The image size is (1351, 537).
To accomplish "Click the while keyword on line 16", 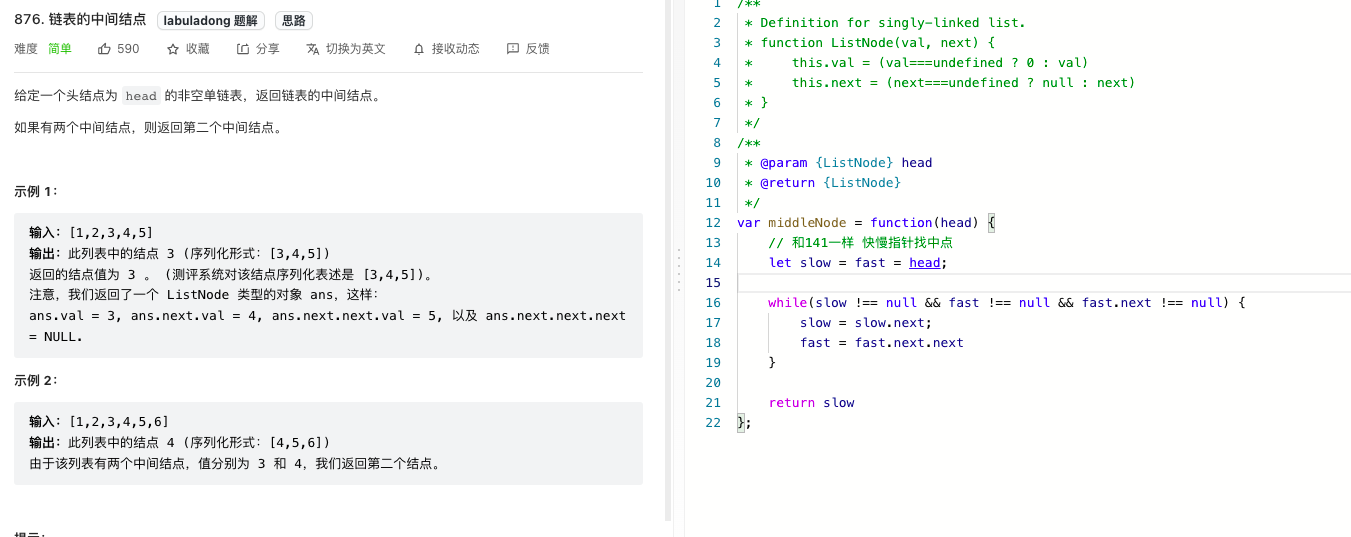I will point(788,303).
